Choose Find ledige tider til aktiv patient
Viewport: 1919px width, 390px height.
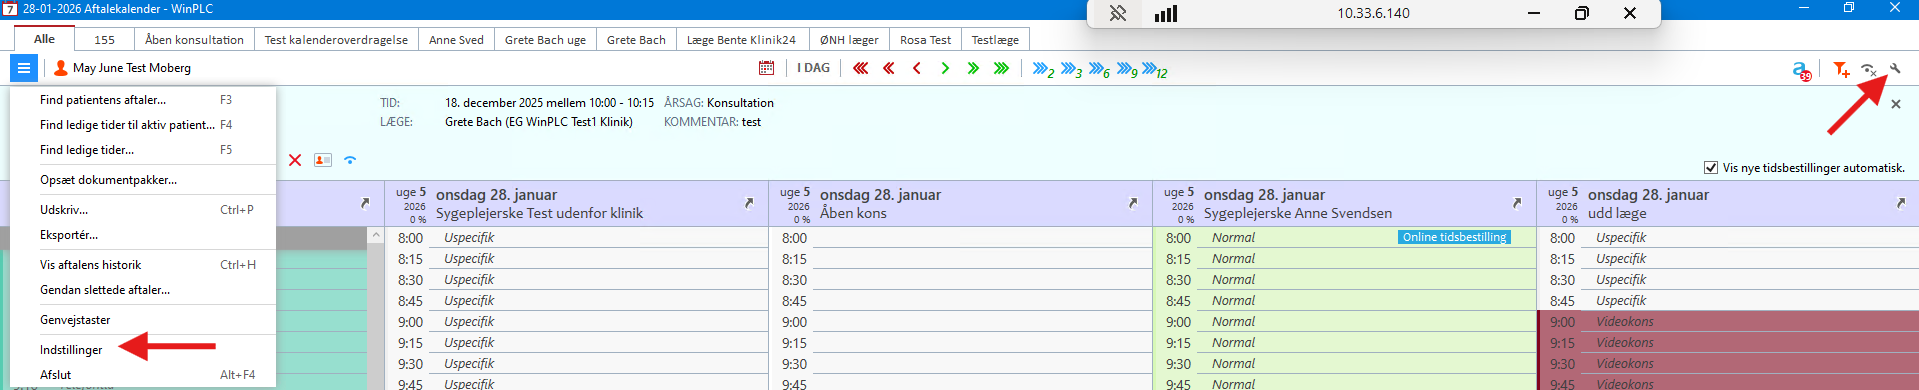pyautogui.click(x=143, y=125)
